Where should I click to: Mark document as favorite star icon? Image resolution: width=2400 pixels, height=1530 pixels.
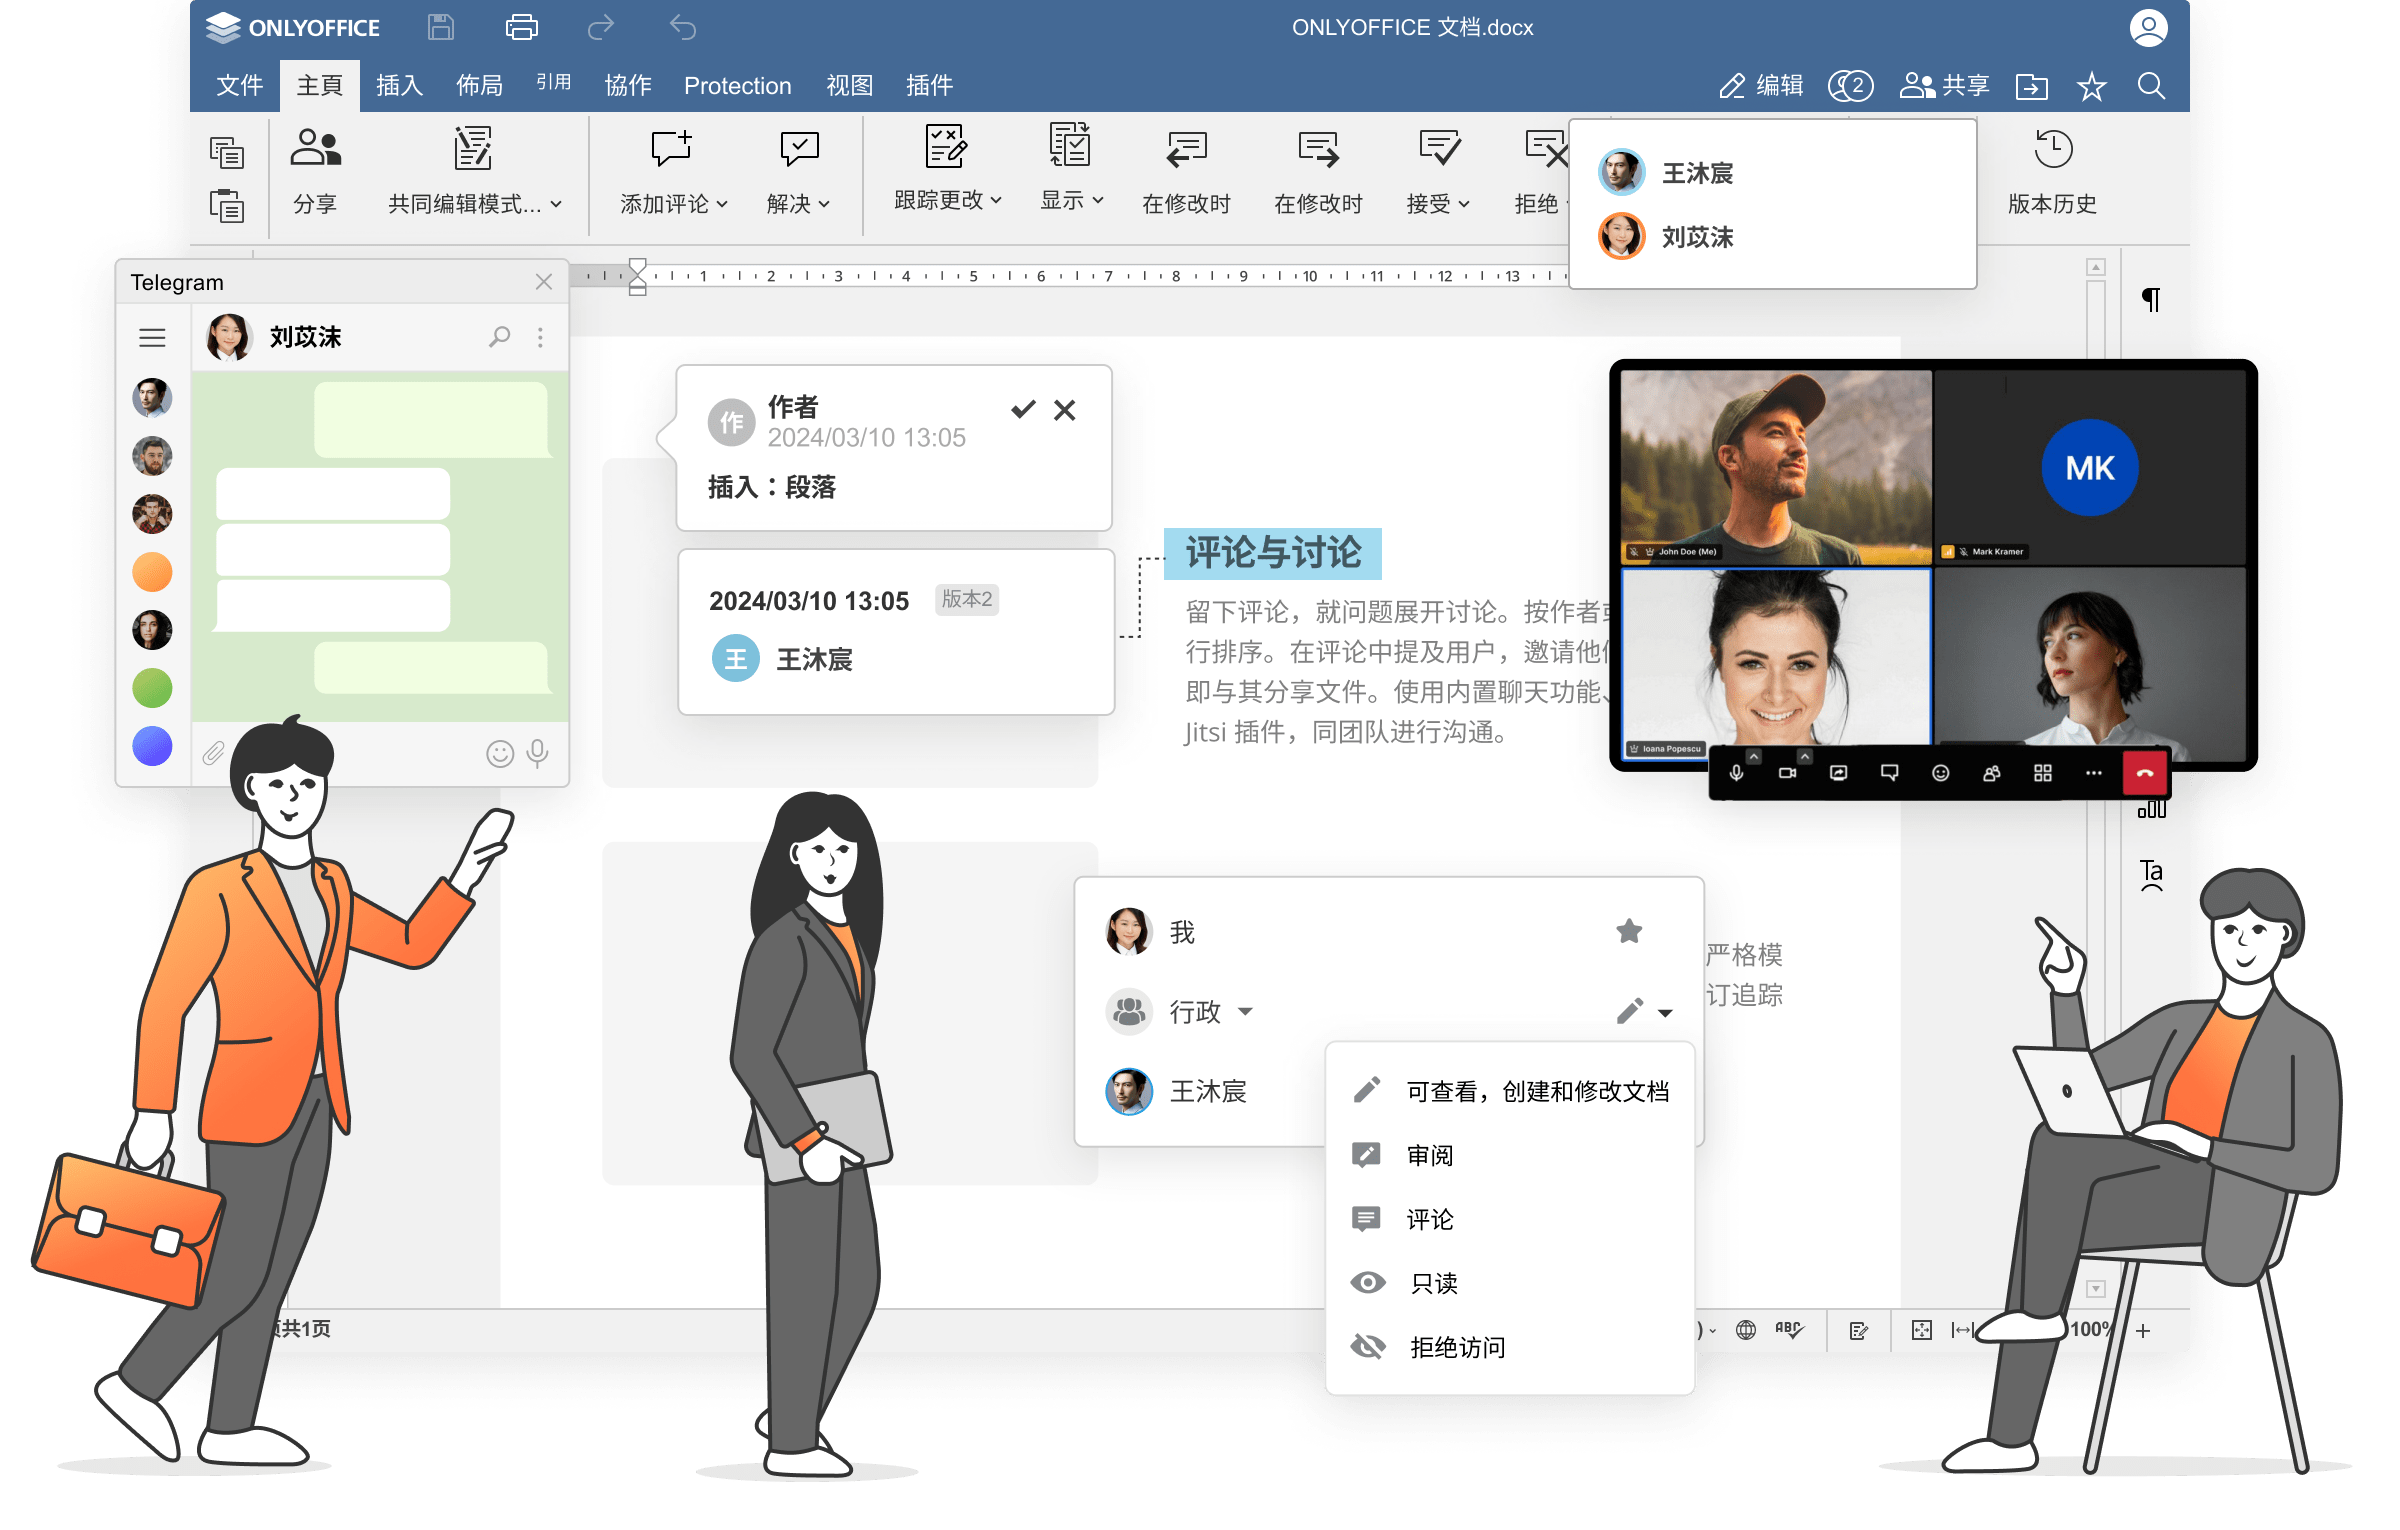pyautogui.click(x=2091, y=87)
